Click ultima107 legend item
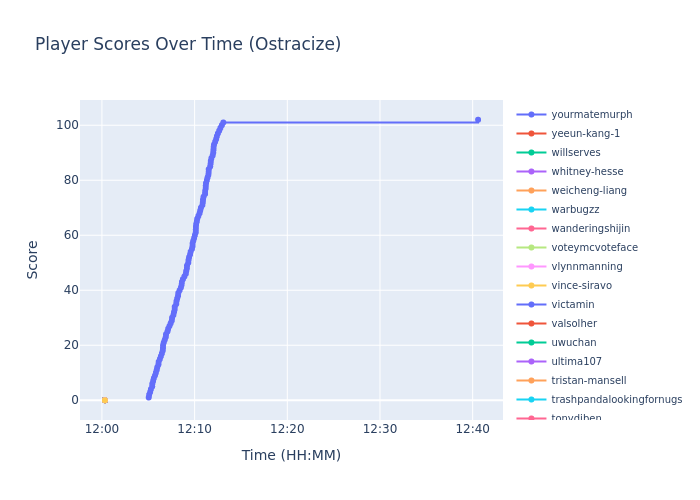The image size is (700, 500). click(576, 362)
